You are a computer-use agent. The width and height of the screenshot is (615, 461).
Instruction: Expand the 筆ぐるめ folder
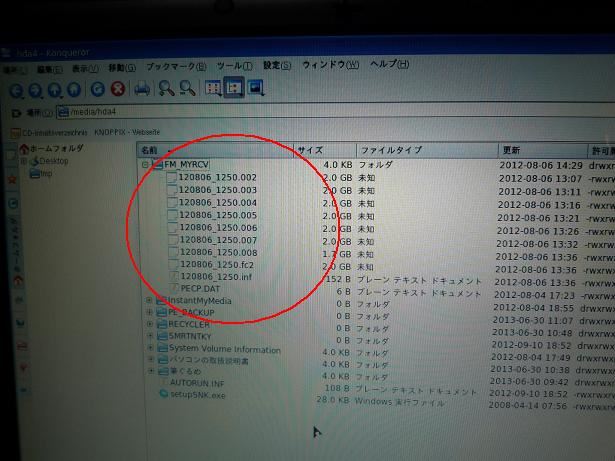[151, 371]
